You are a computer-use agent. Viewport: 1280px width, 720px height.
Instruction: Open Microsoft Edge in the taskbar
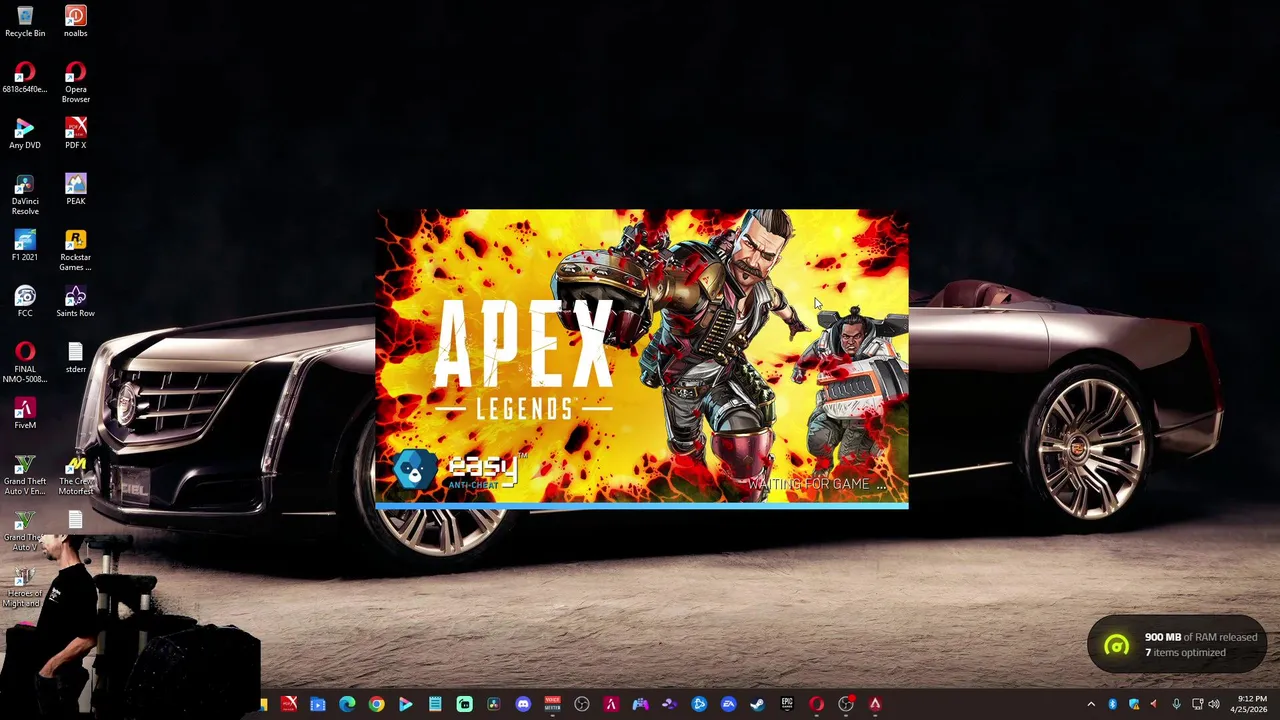point(347,704)
